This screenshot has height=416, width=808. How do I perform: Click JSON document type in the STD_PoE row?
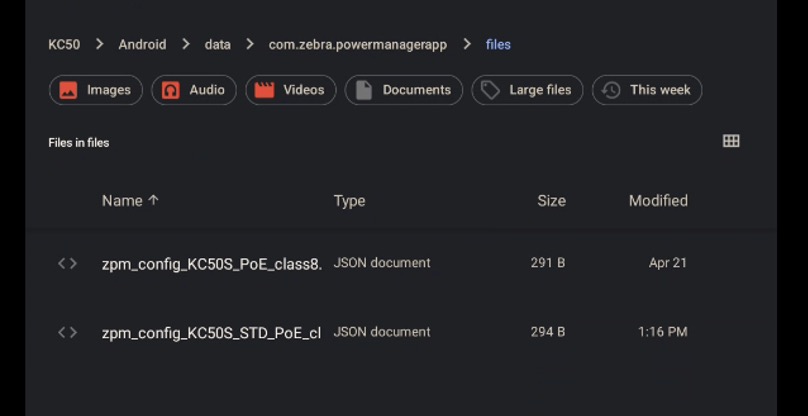[382, 332]
